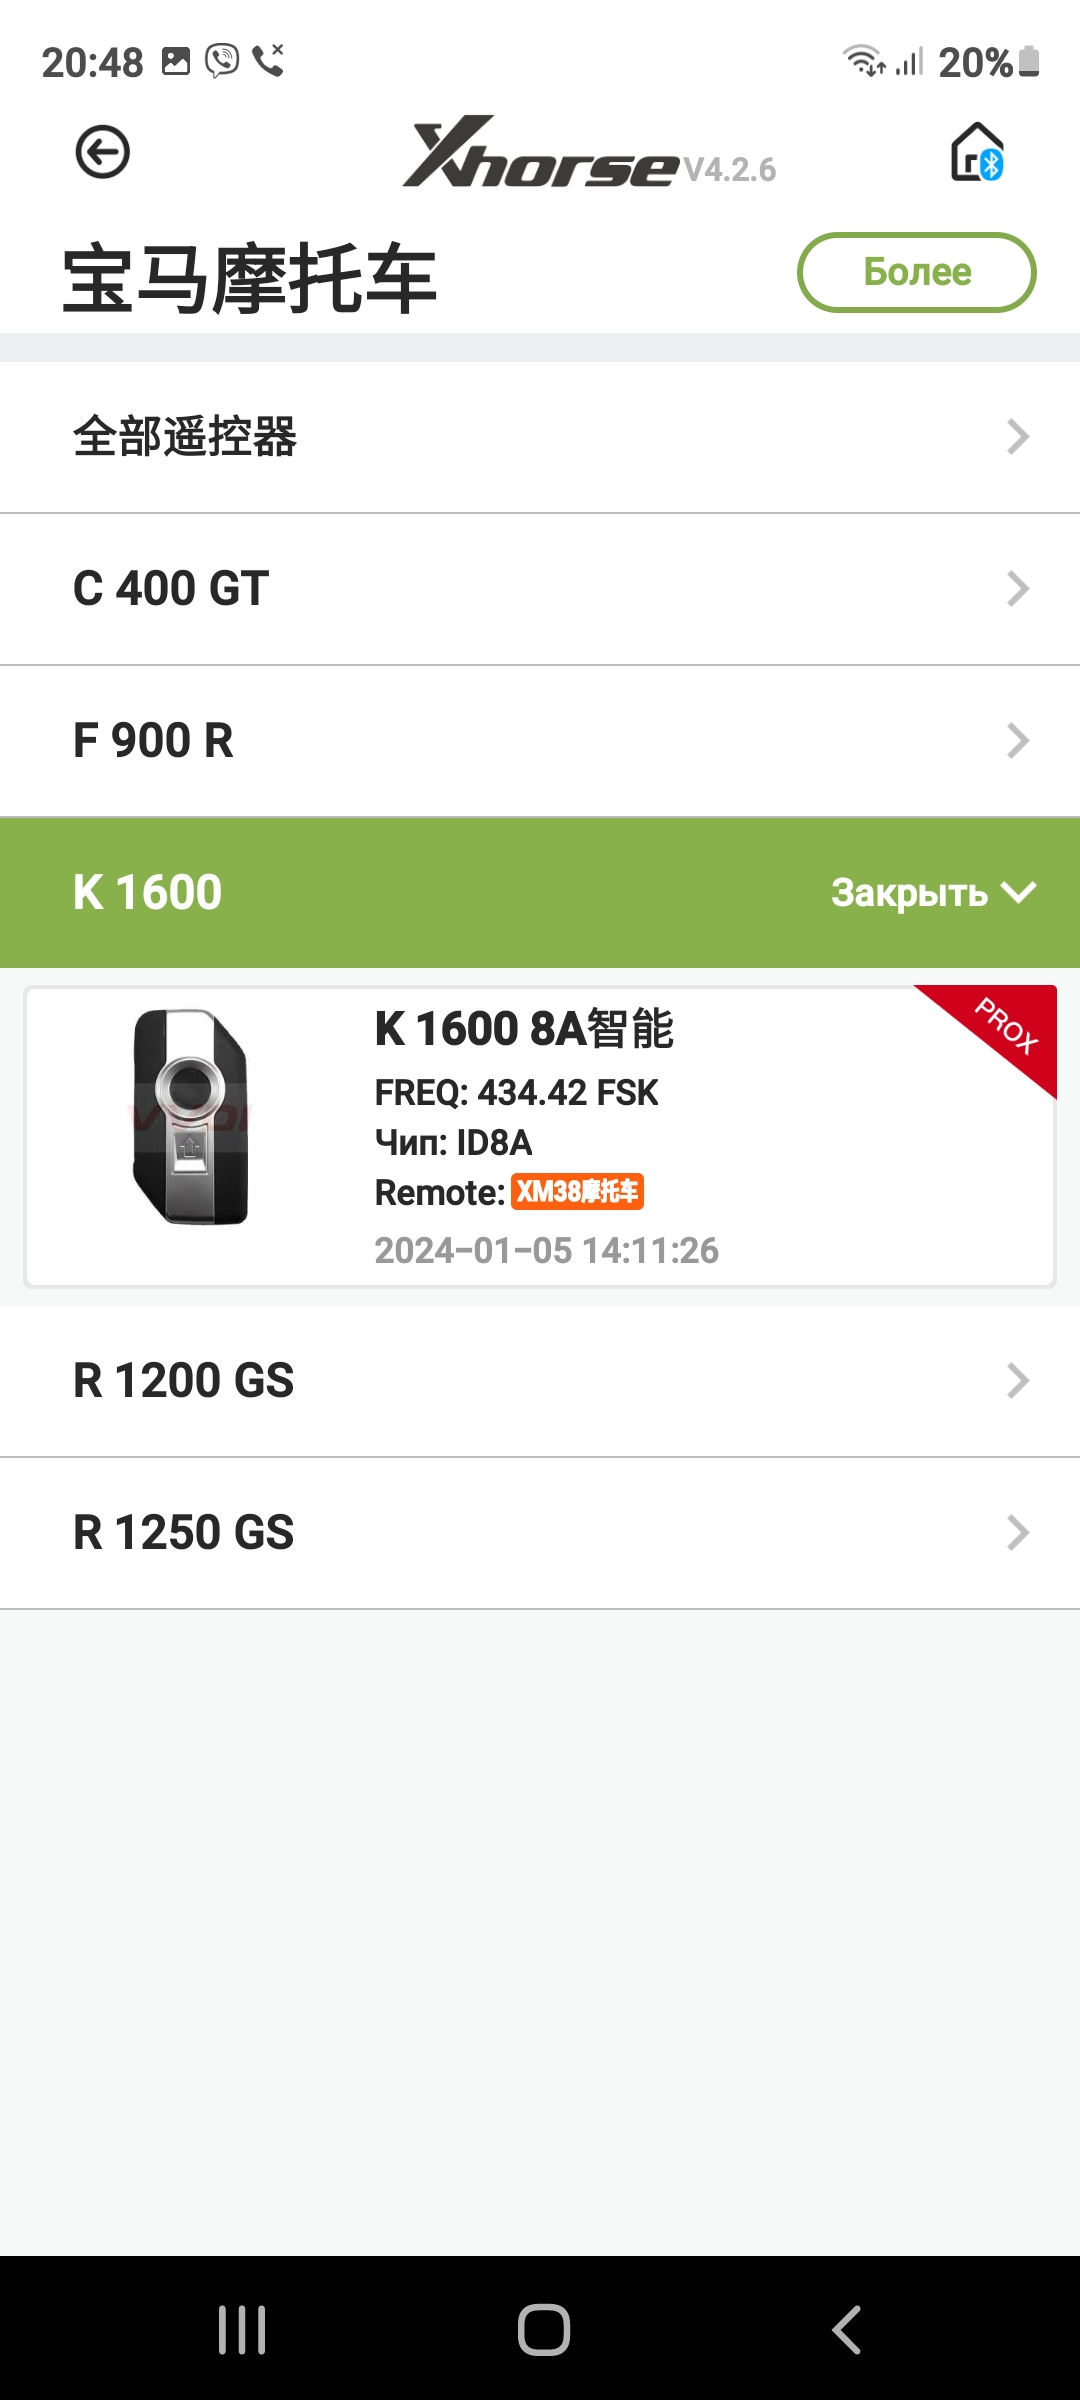Expand the F 900 R chevron
The width and height of the screenshot is (1080, 2400).
(1018, 741)
